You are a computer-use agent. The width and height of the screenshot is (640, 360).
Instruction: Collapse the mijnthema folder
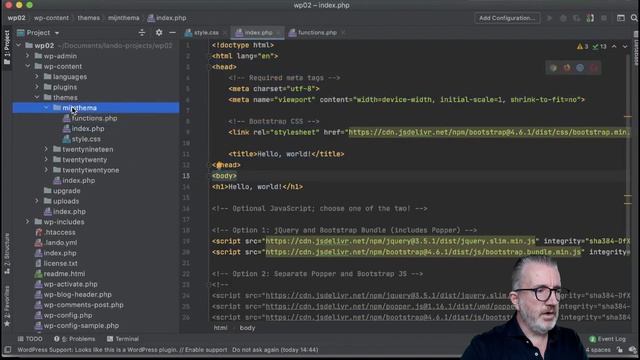click(x=46, y=108)
